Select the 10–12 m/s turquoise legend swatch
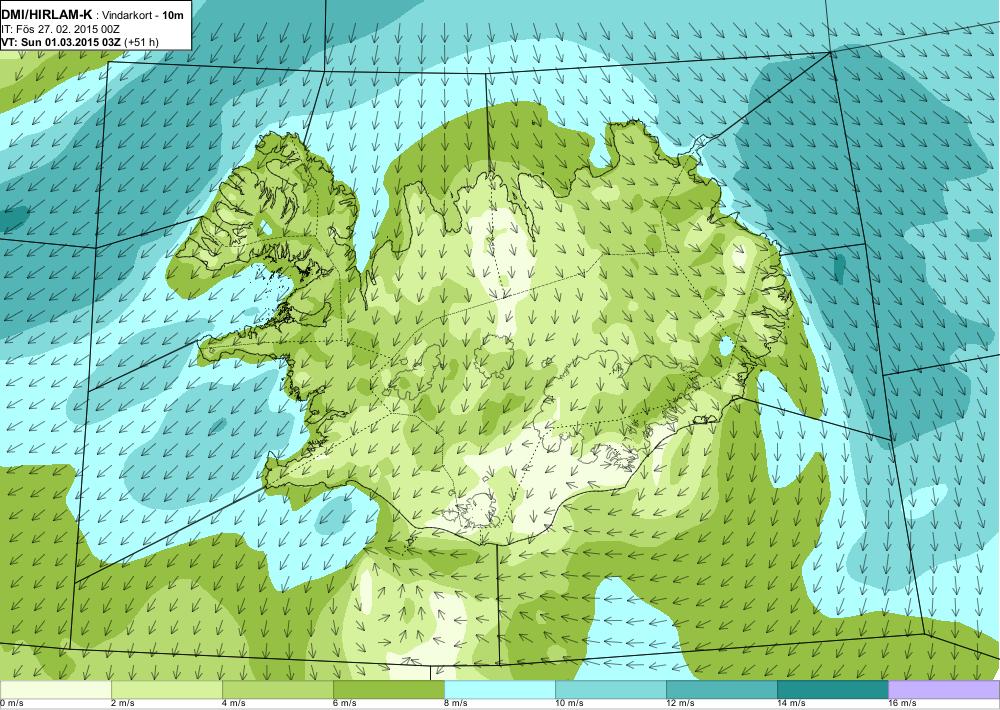1000x710 pixels. 610,690
